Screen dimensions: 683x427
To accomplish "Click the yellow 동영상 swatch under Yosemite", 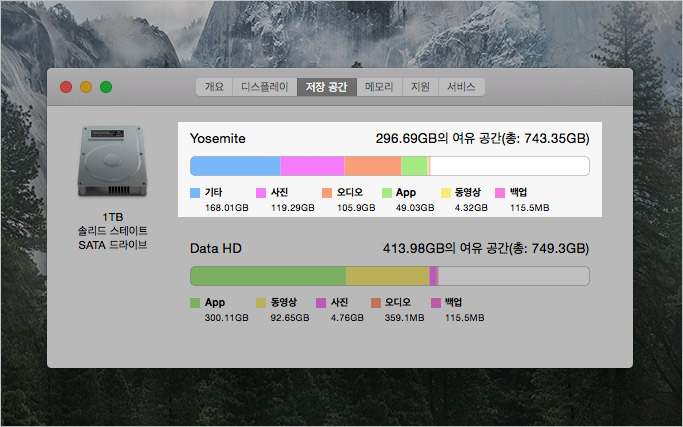I will point(446,193).
